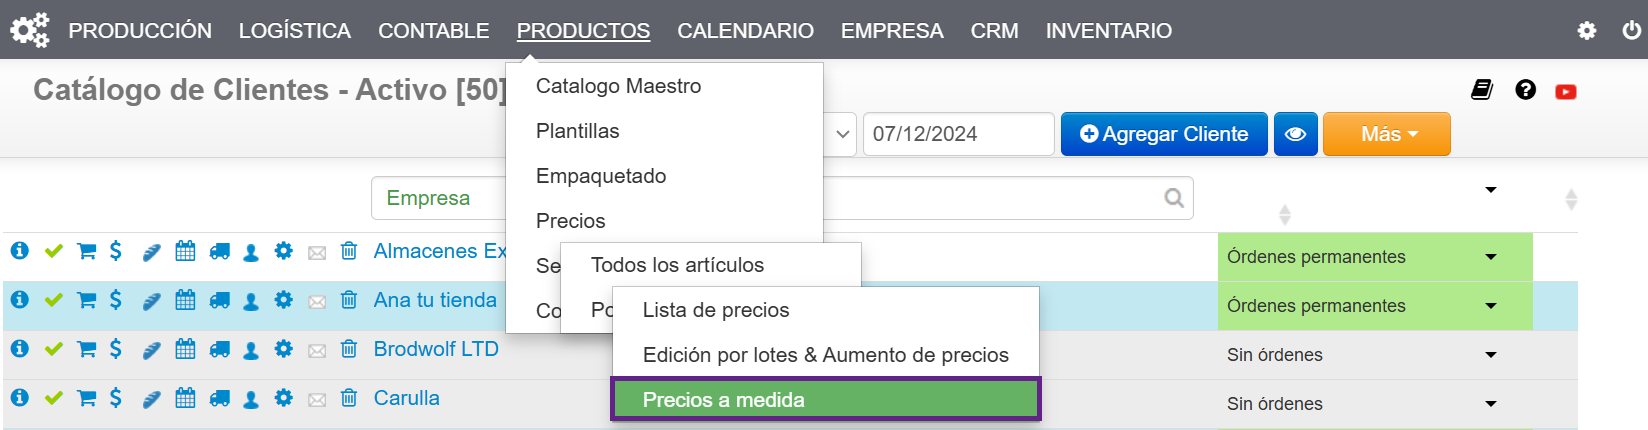Click the power logout icon
1648x430 pixels.
tap(1631, 30)
